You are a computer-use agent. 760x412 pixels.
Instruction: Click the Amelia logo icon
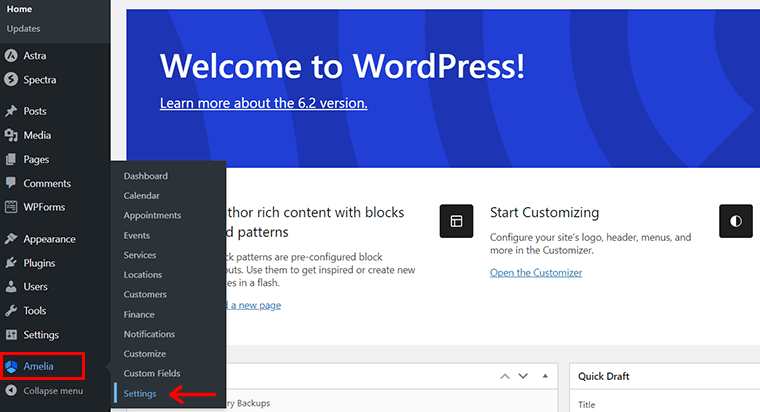tap(11, 367)
